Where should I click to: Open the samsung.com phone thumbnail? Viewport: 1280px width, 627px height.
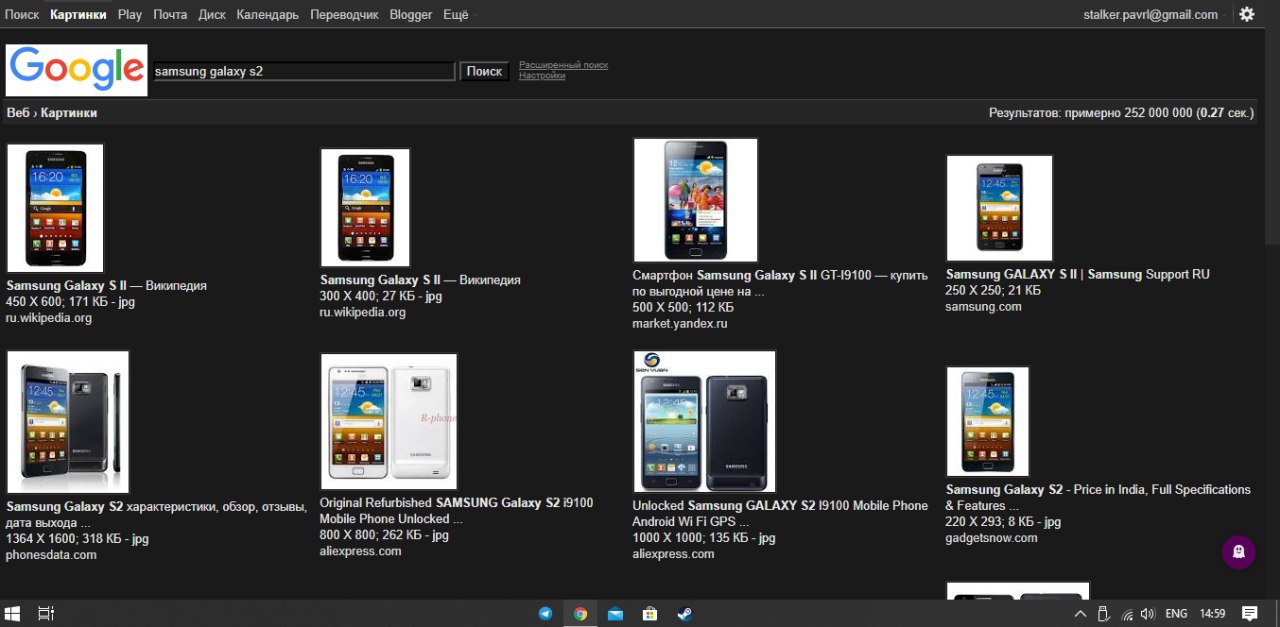click(1000, 208)
